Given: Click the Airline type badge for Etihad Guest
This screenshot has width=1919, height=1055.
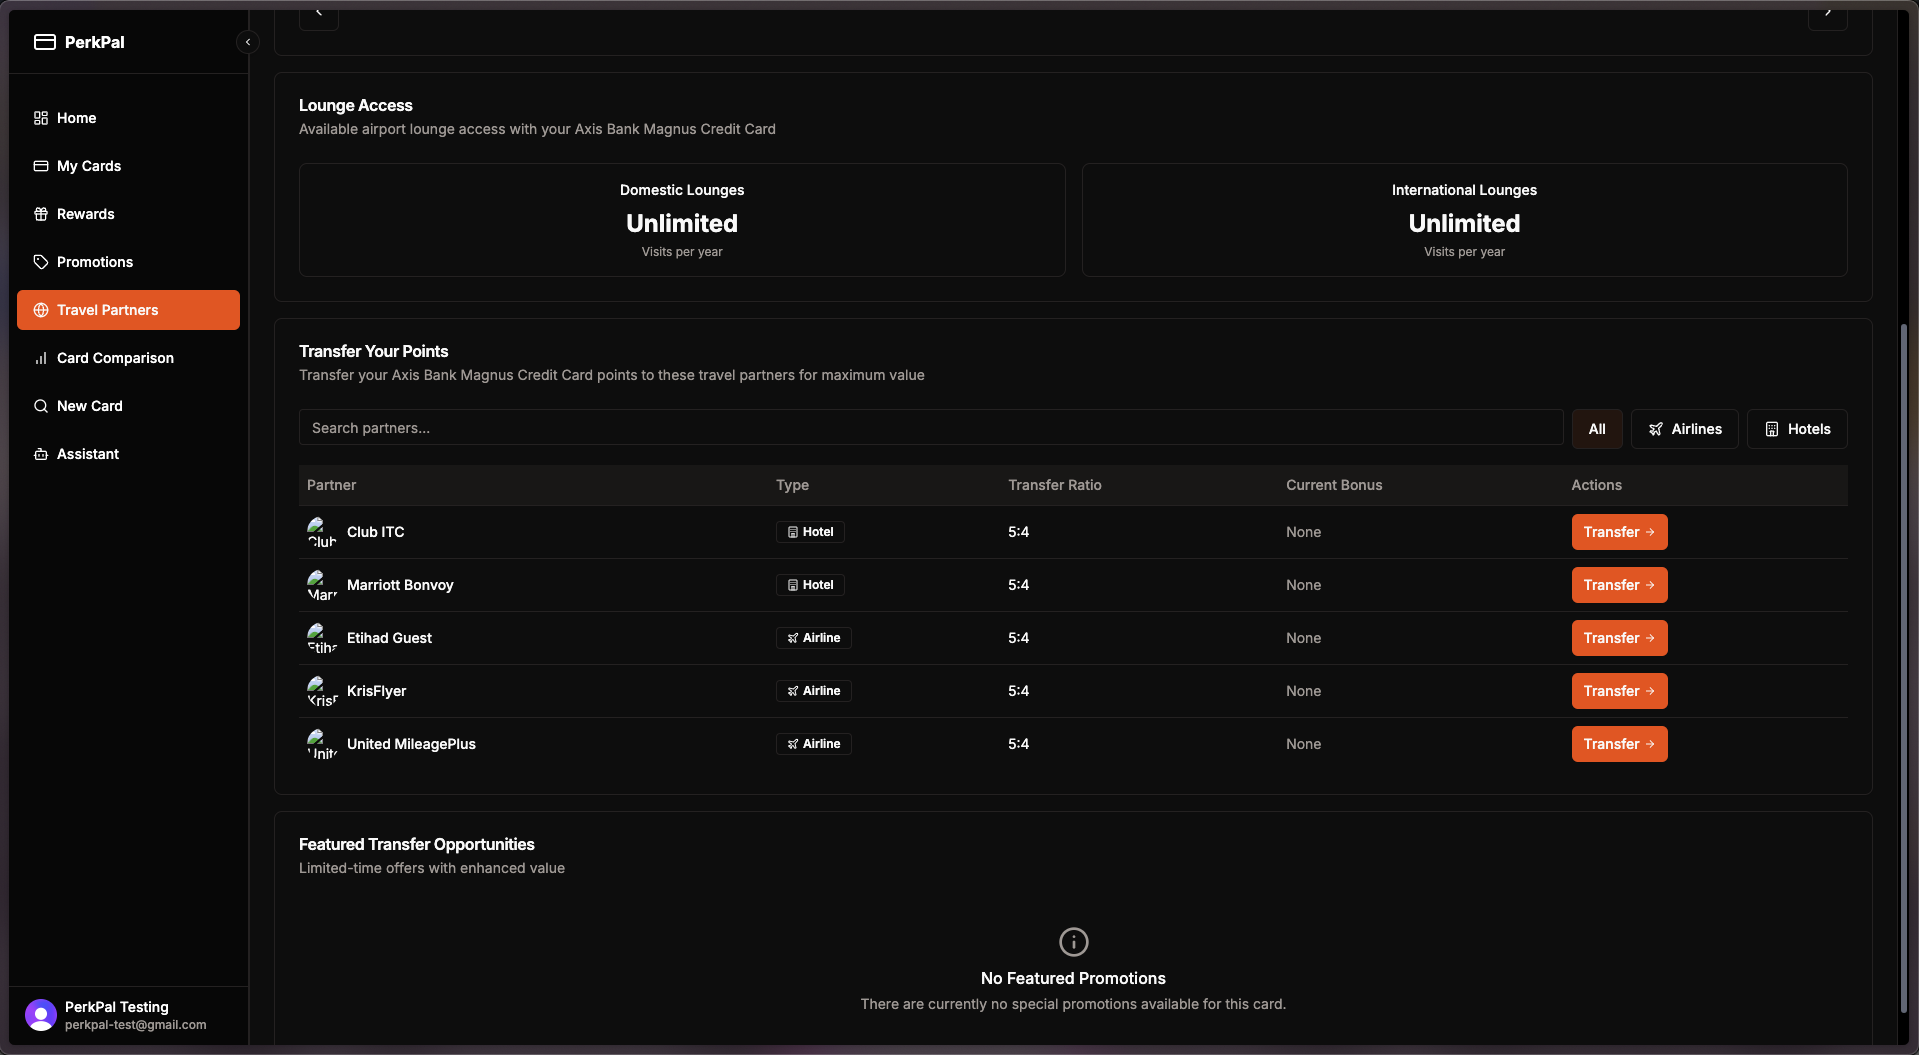Looking at the screenshot, I should point(814,638).
